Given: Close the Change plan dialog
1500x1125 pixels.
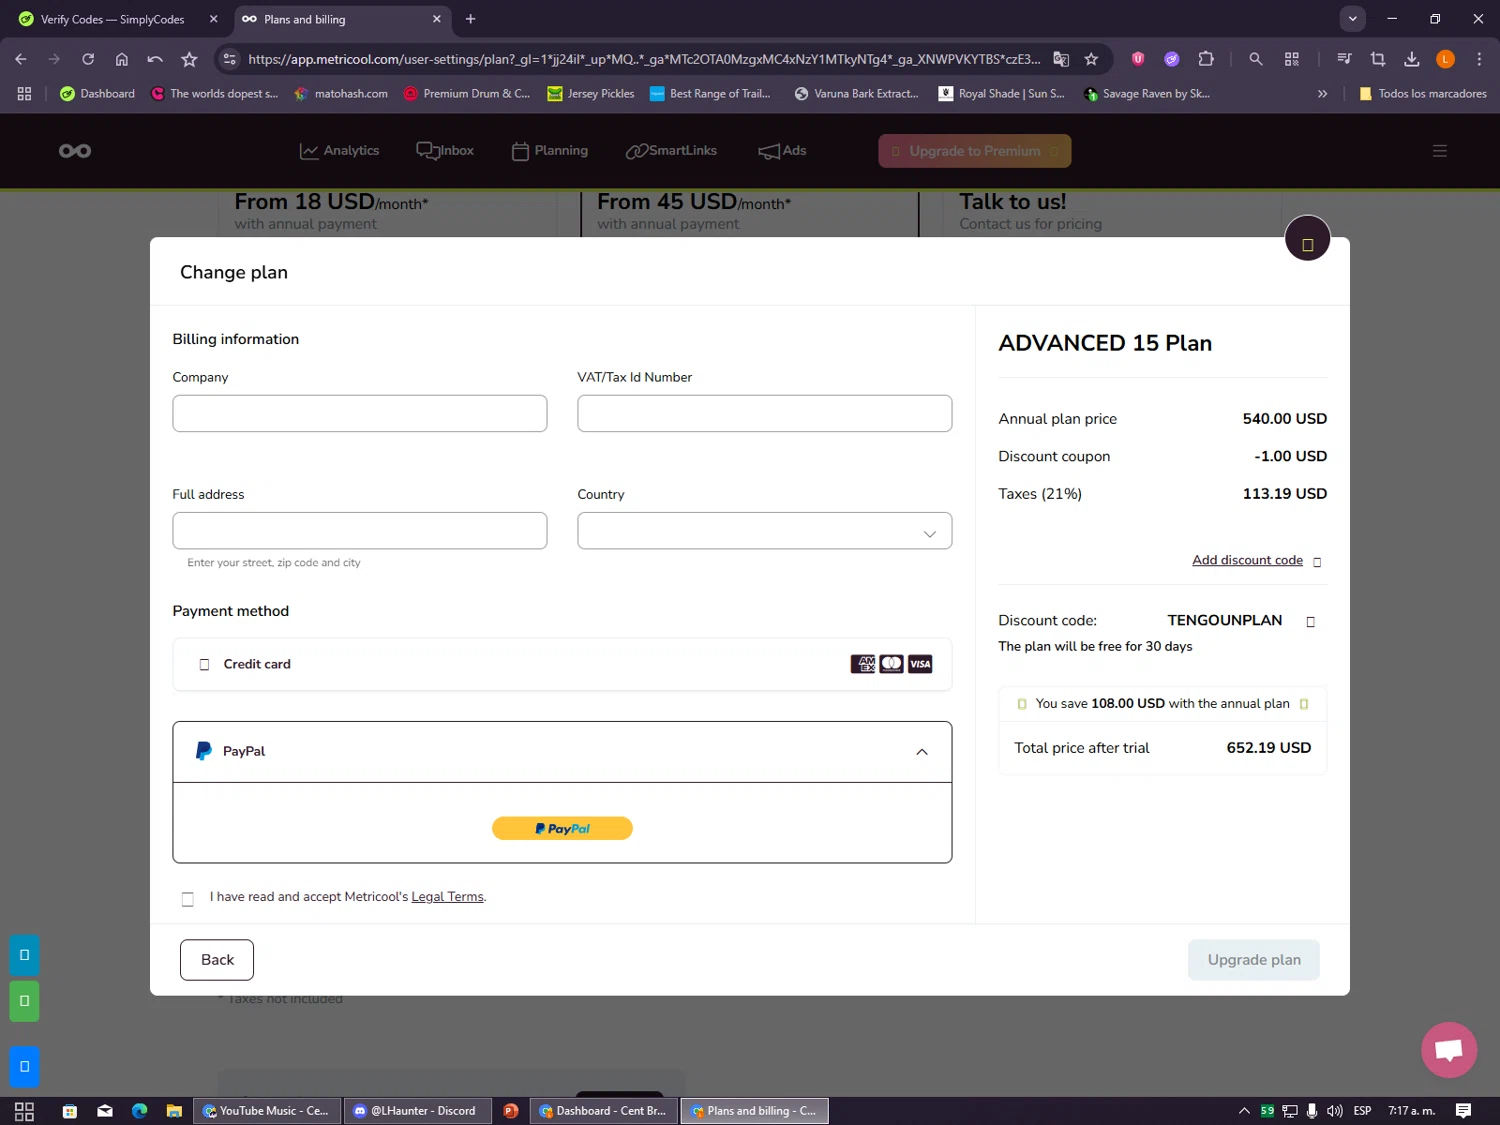Looking at the screenshot, I should pos(1307,239).
